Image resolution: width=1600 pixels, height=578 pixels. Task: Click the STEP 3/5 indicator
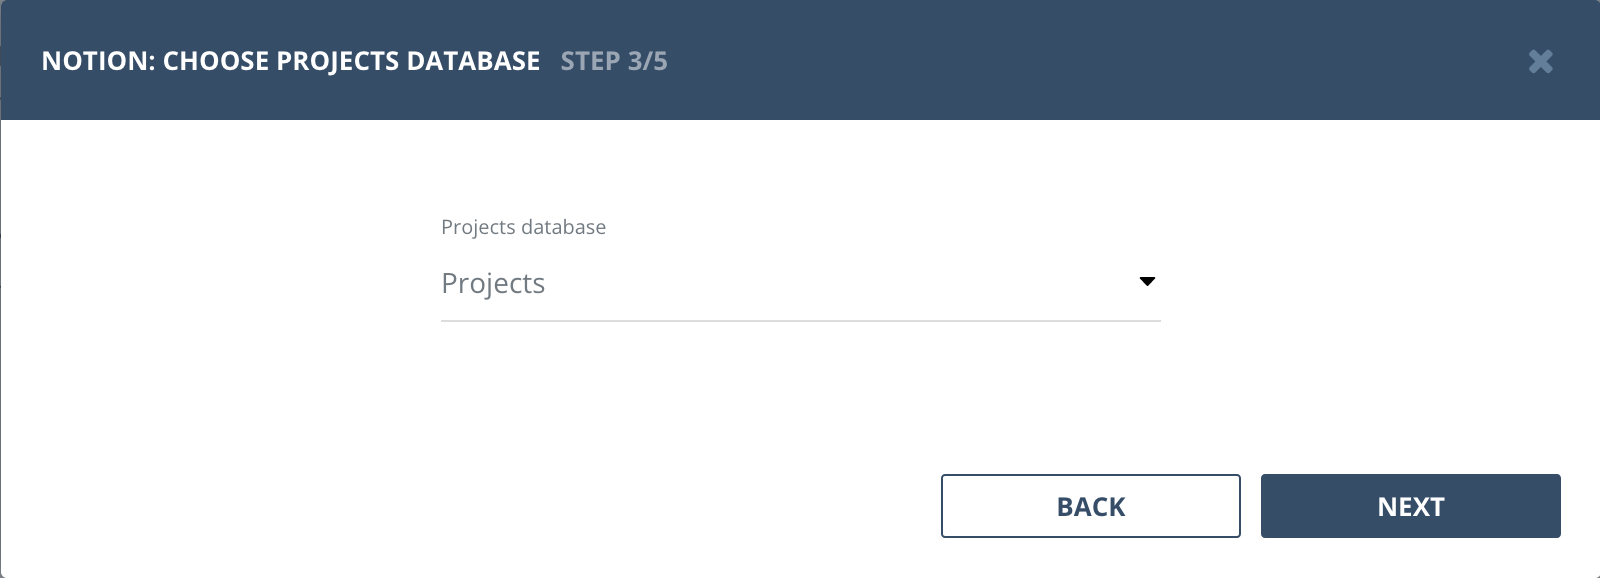click(x=613, y=61)
